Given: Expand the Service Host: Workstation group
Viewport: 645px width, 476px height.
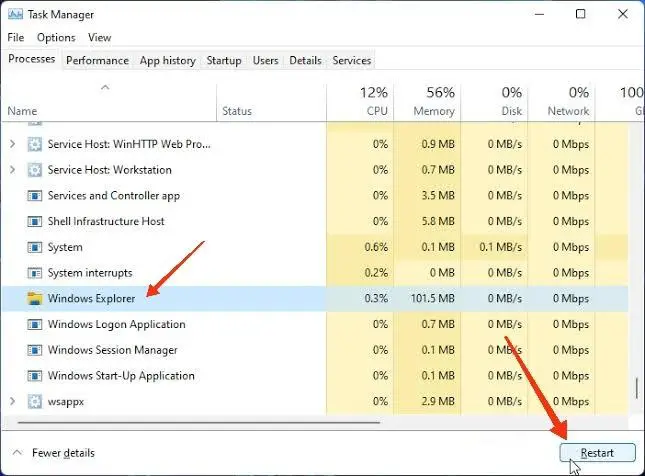Looking at the screenshot, I should click(12, 170).
